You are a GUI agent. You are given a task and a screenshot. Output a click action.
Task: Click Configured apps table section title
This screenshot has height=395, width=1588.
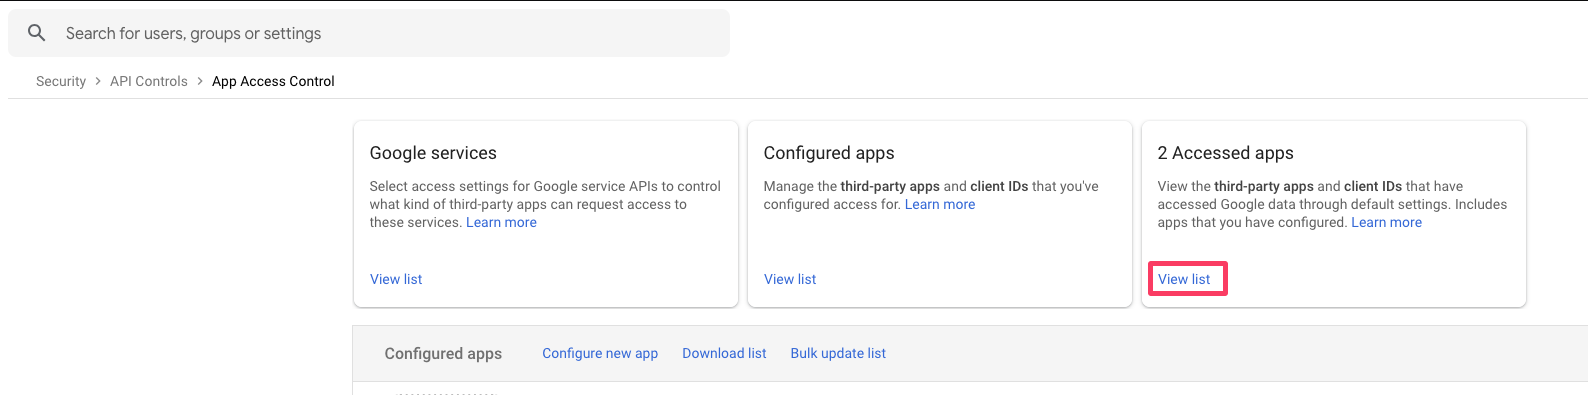tap(443, 353)
